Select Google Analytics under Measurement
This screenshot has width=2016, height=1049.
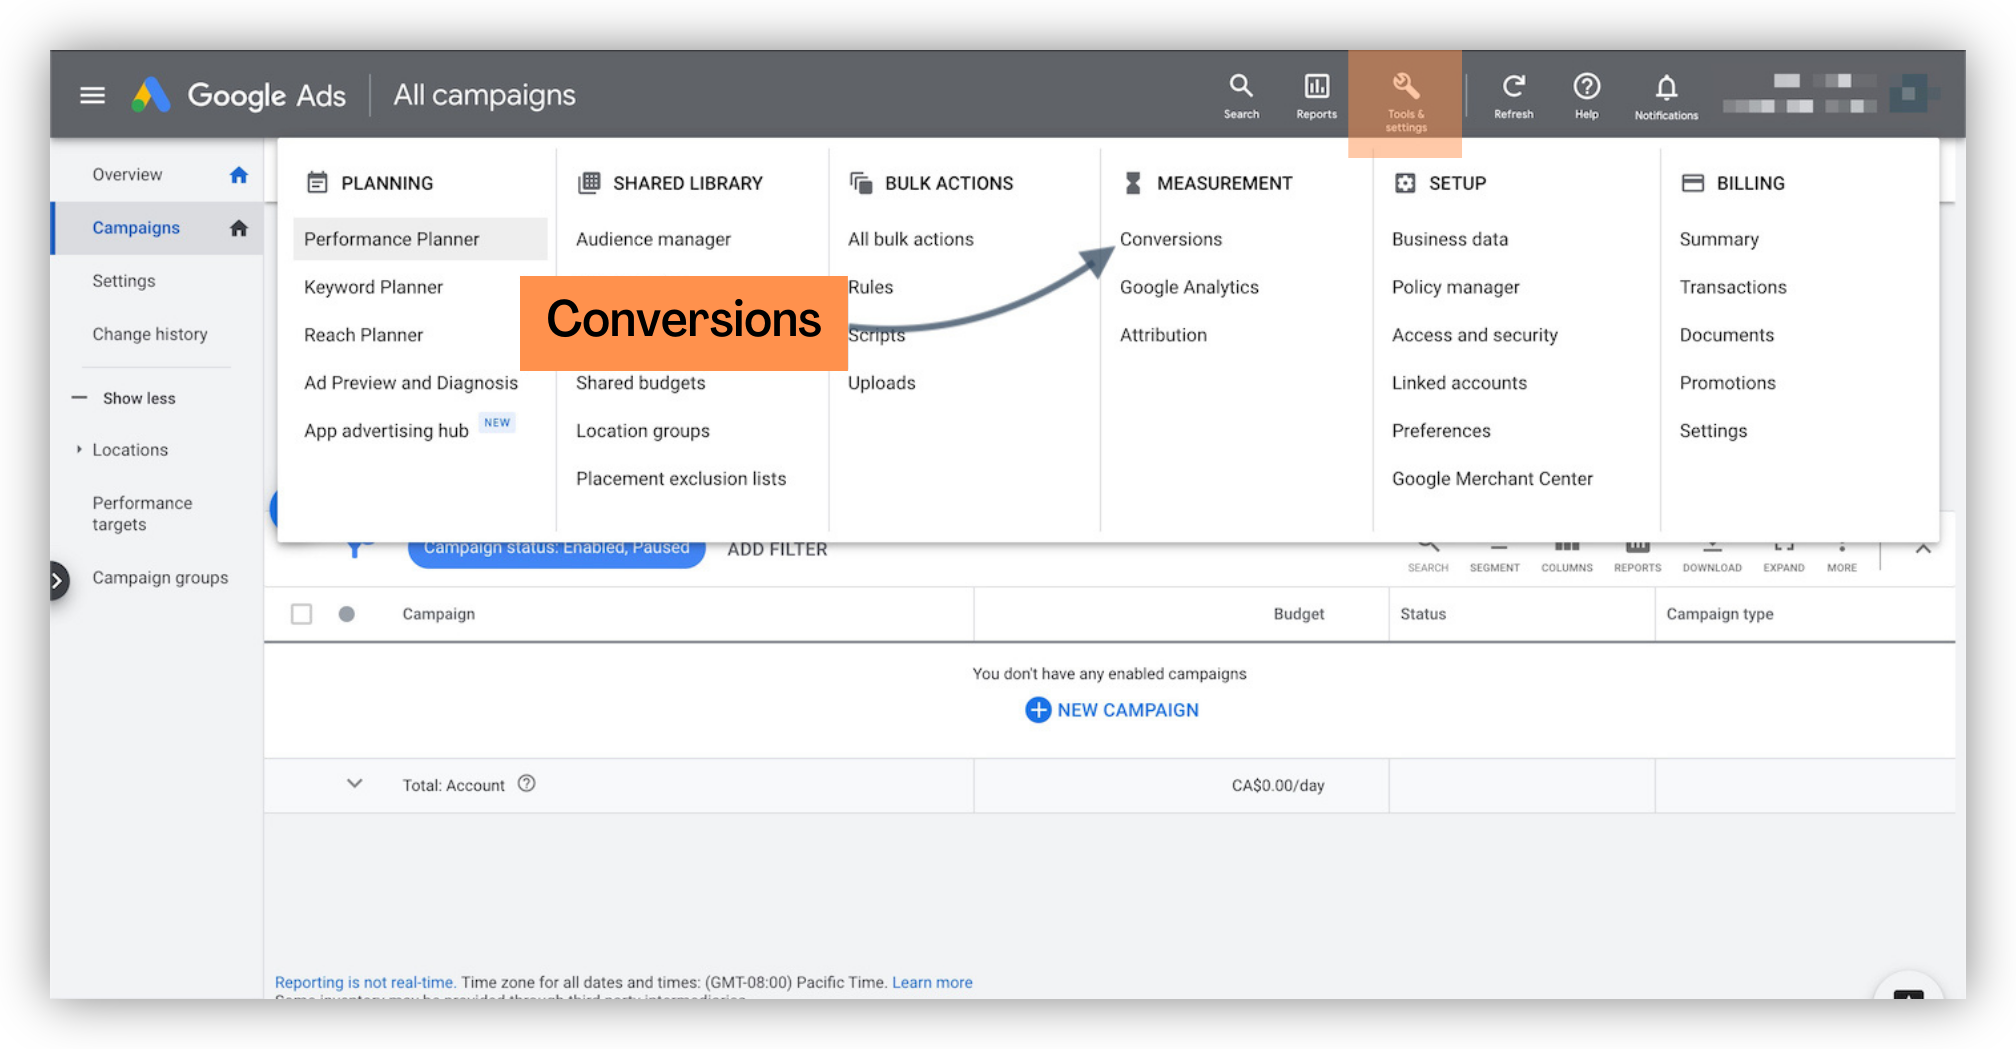[x=1189, y=287]
